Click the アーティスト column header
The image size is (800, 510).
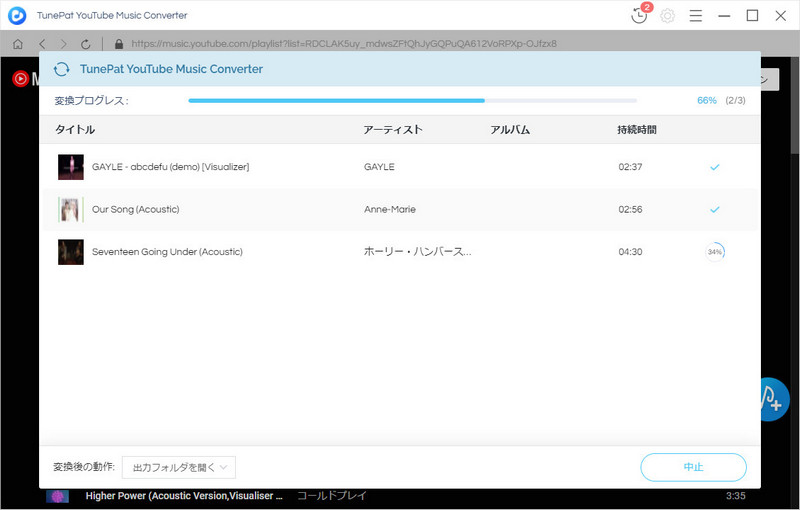pyautogui.click(x=393, y=130)
